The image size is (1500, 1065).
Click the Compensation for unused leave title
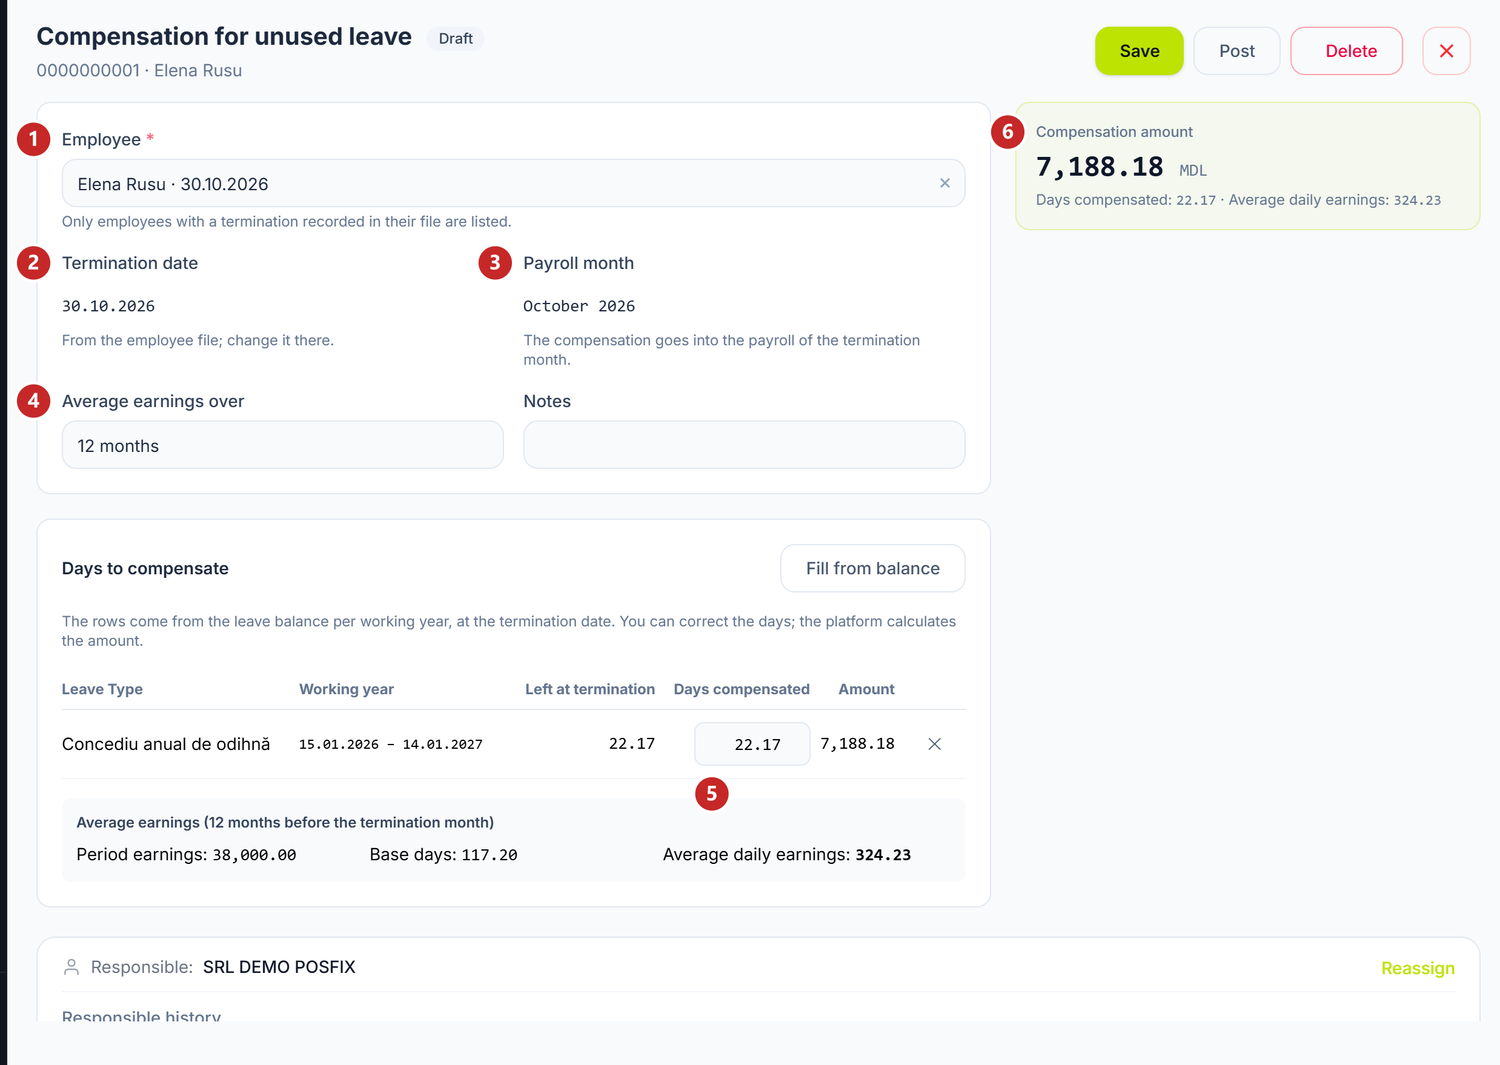coord(224,36)
